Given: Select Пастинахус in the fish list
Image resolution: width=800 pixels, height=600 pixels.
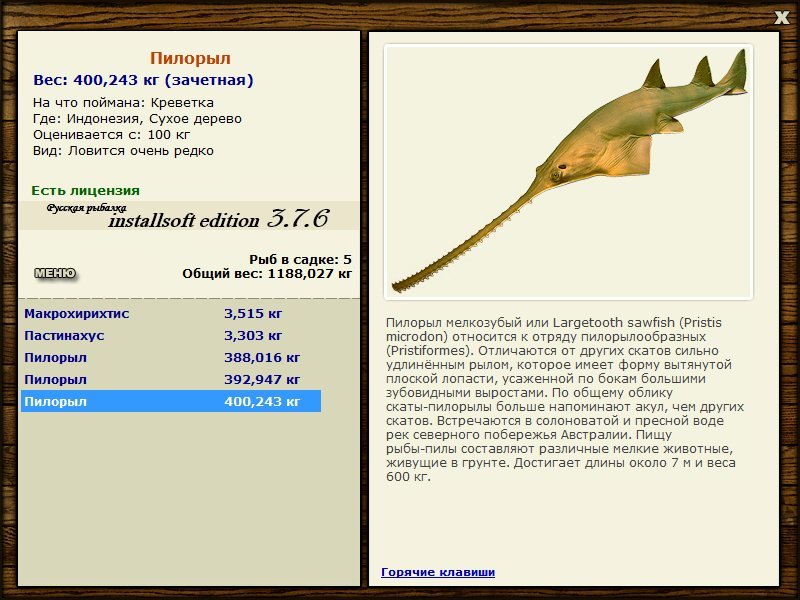Looking at the screenshot, I should click(x=171, y=335).
